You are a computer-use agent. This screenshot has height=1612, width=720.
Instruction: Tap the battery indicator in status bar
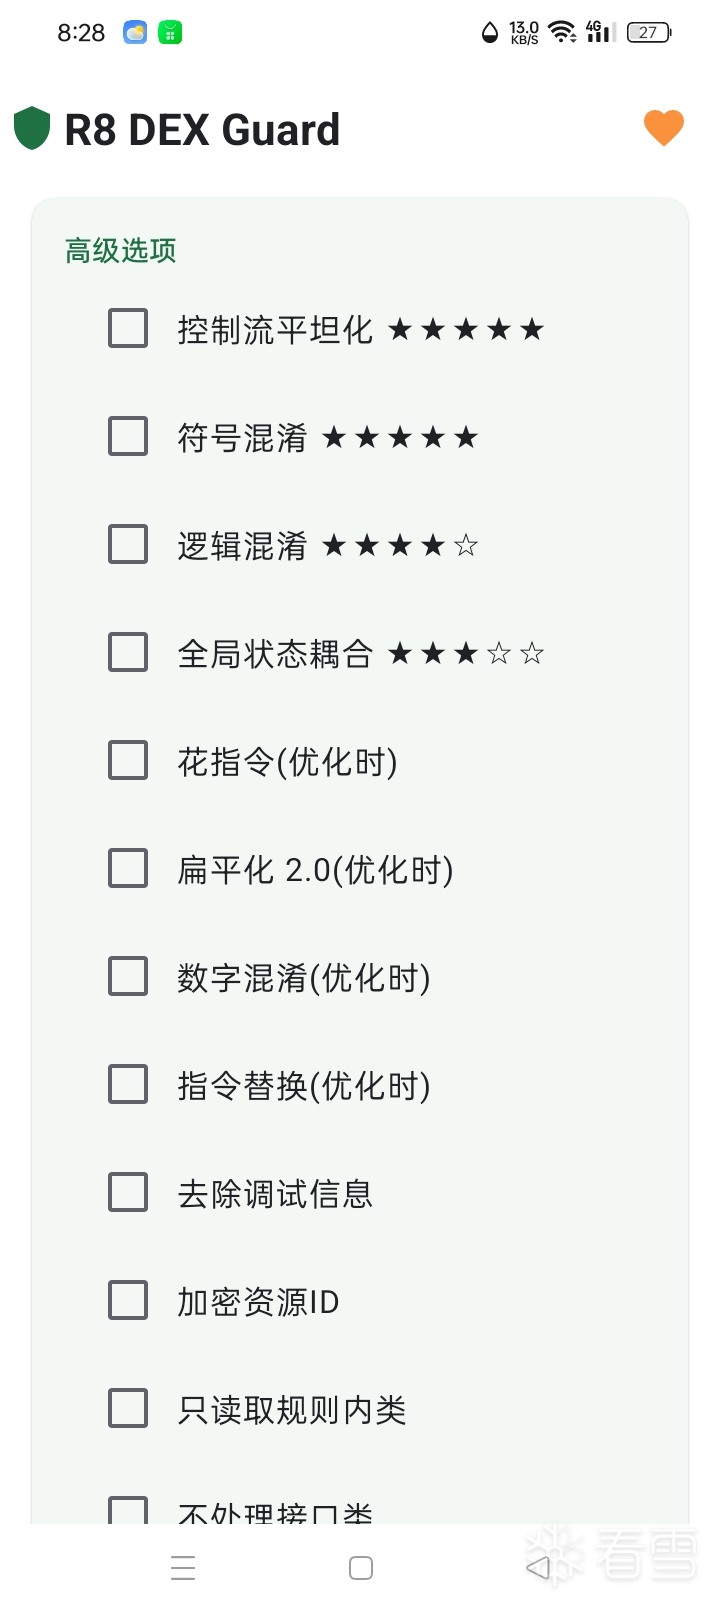click(x=649, y=33)
